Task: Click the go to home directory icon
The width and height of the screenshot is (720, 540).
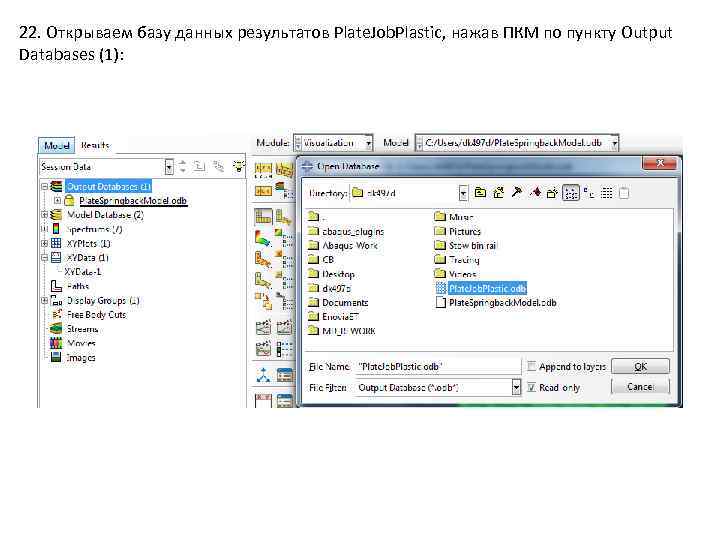Action: (498, 193)
